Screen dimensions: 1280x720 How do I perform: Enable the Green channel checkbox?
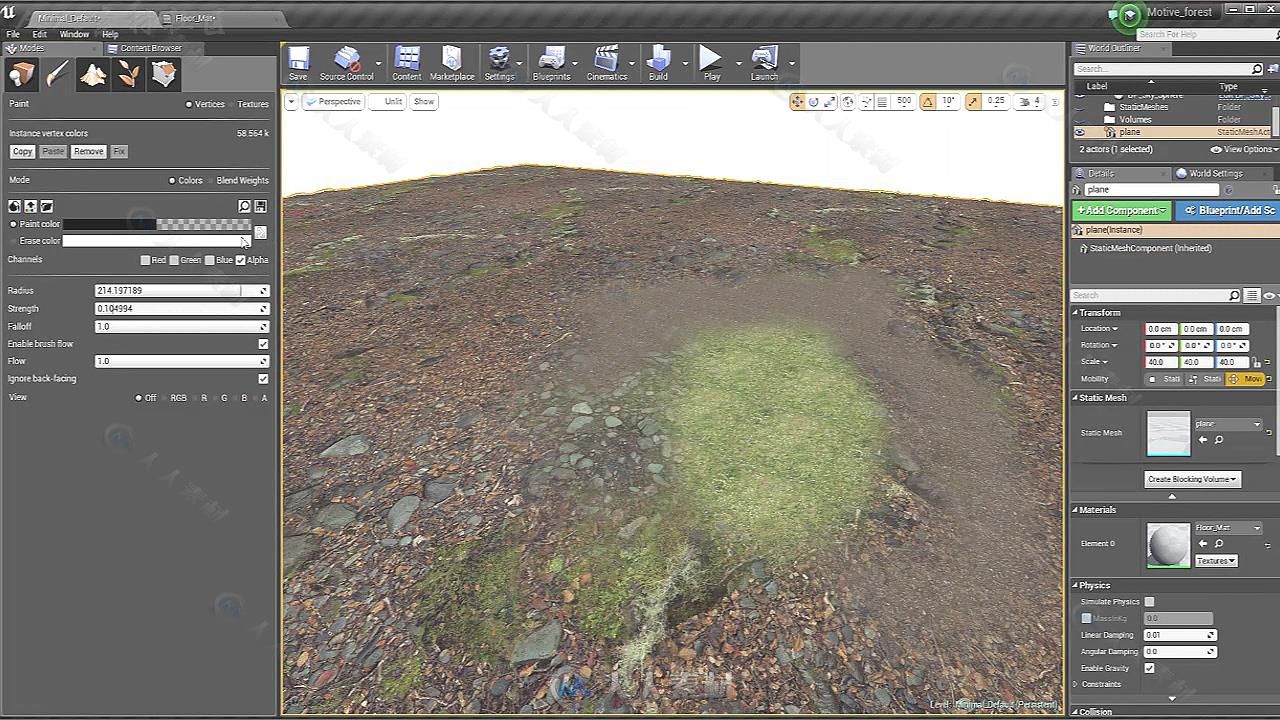(174, 260)
